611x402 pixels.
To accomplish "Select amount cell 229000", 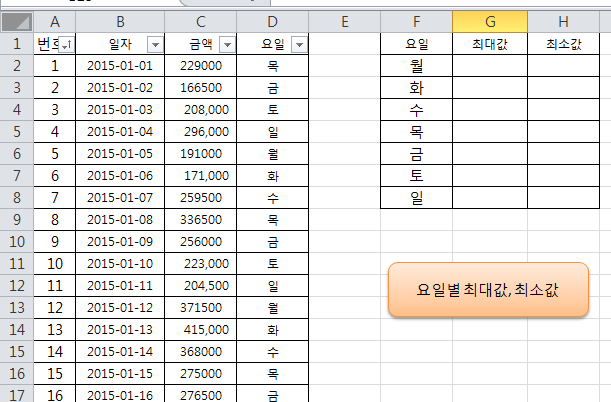I will 200,66.
